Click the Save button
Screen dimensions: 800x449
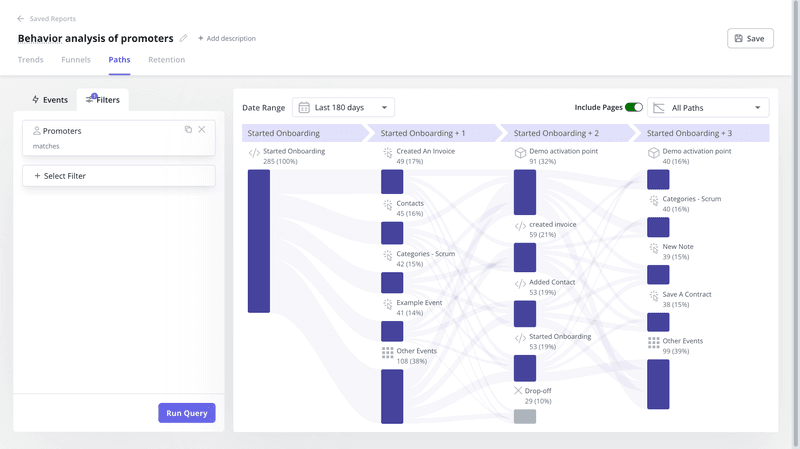(749, 39)
